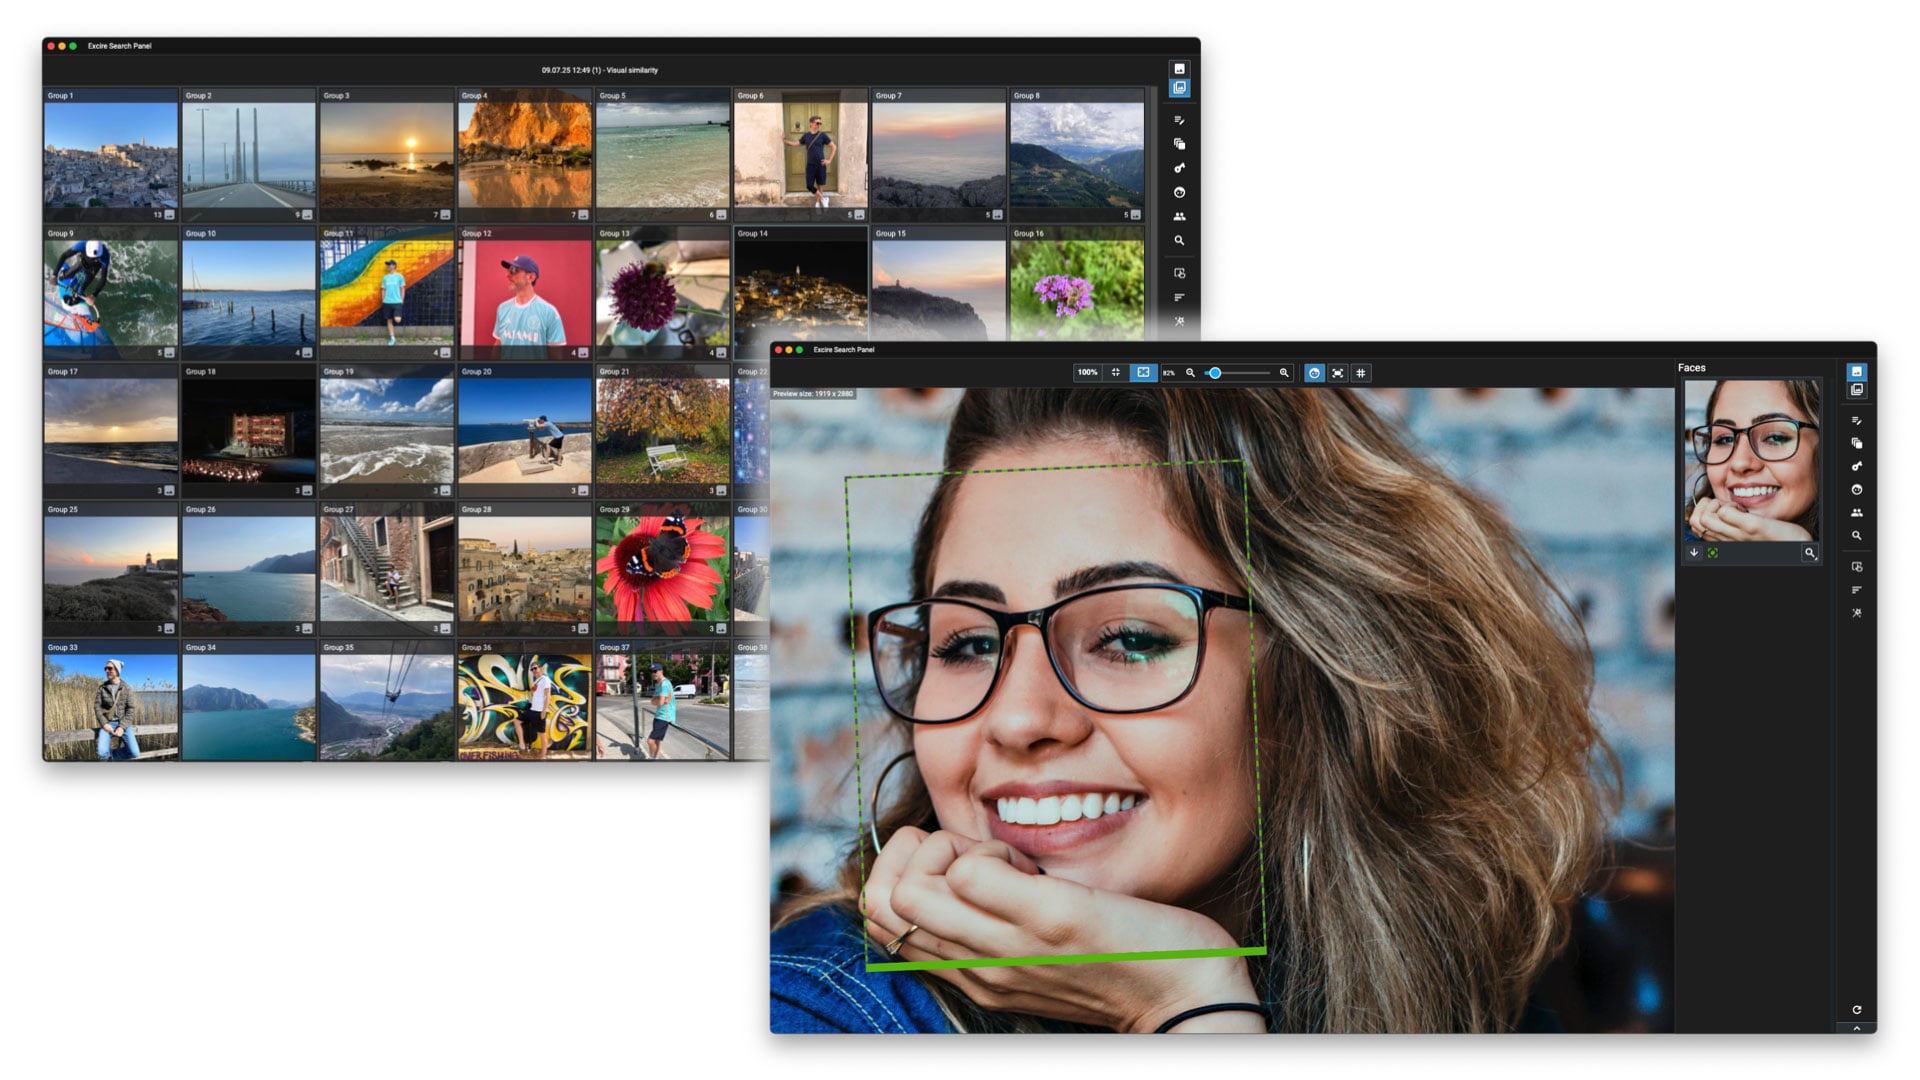The height and width of the screenshot is (1080, 1920).
Task: Toggle the focus frame overlay button
Action: (1338, 373)
